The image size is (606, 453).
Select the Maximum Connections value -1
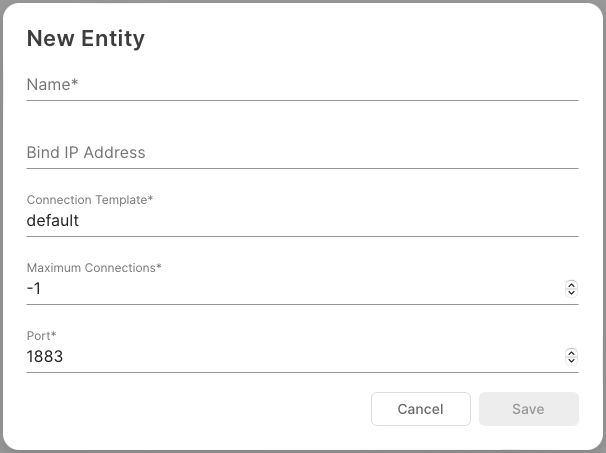pos(35,289)
